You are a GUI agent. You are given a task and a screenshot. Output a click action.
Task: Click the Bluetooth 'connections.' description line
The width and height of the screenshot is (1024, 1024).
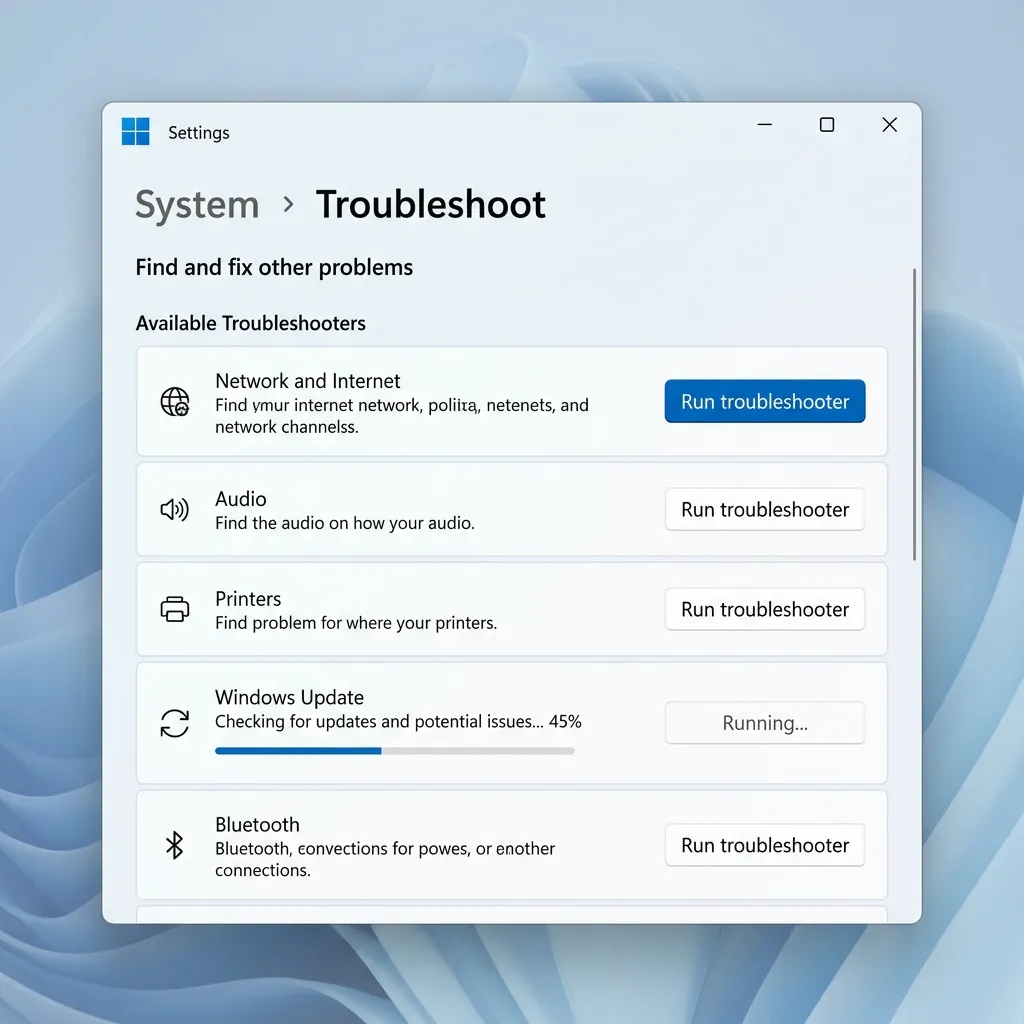point(263,871)
